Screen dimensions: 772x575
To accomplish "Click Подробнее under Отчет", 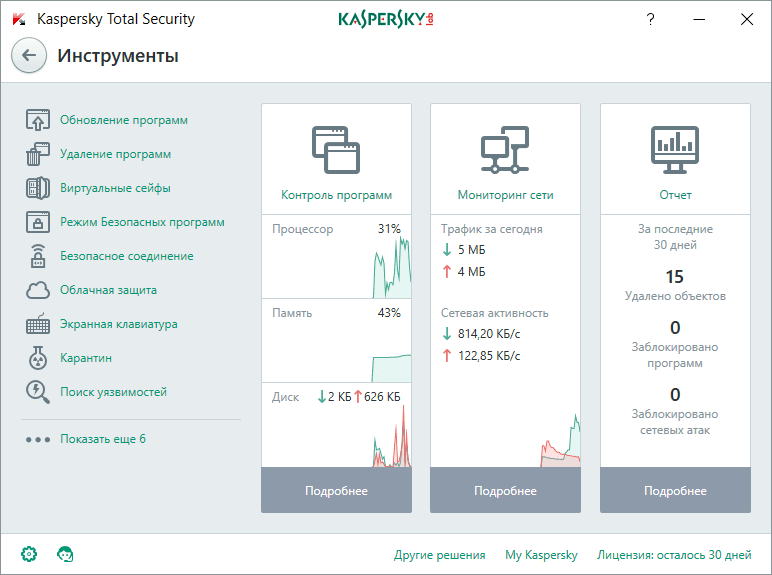I will [x=675, y=490].
